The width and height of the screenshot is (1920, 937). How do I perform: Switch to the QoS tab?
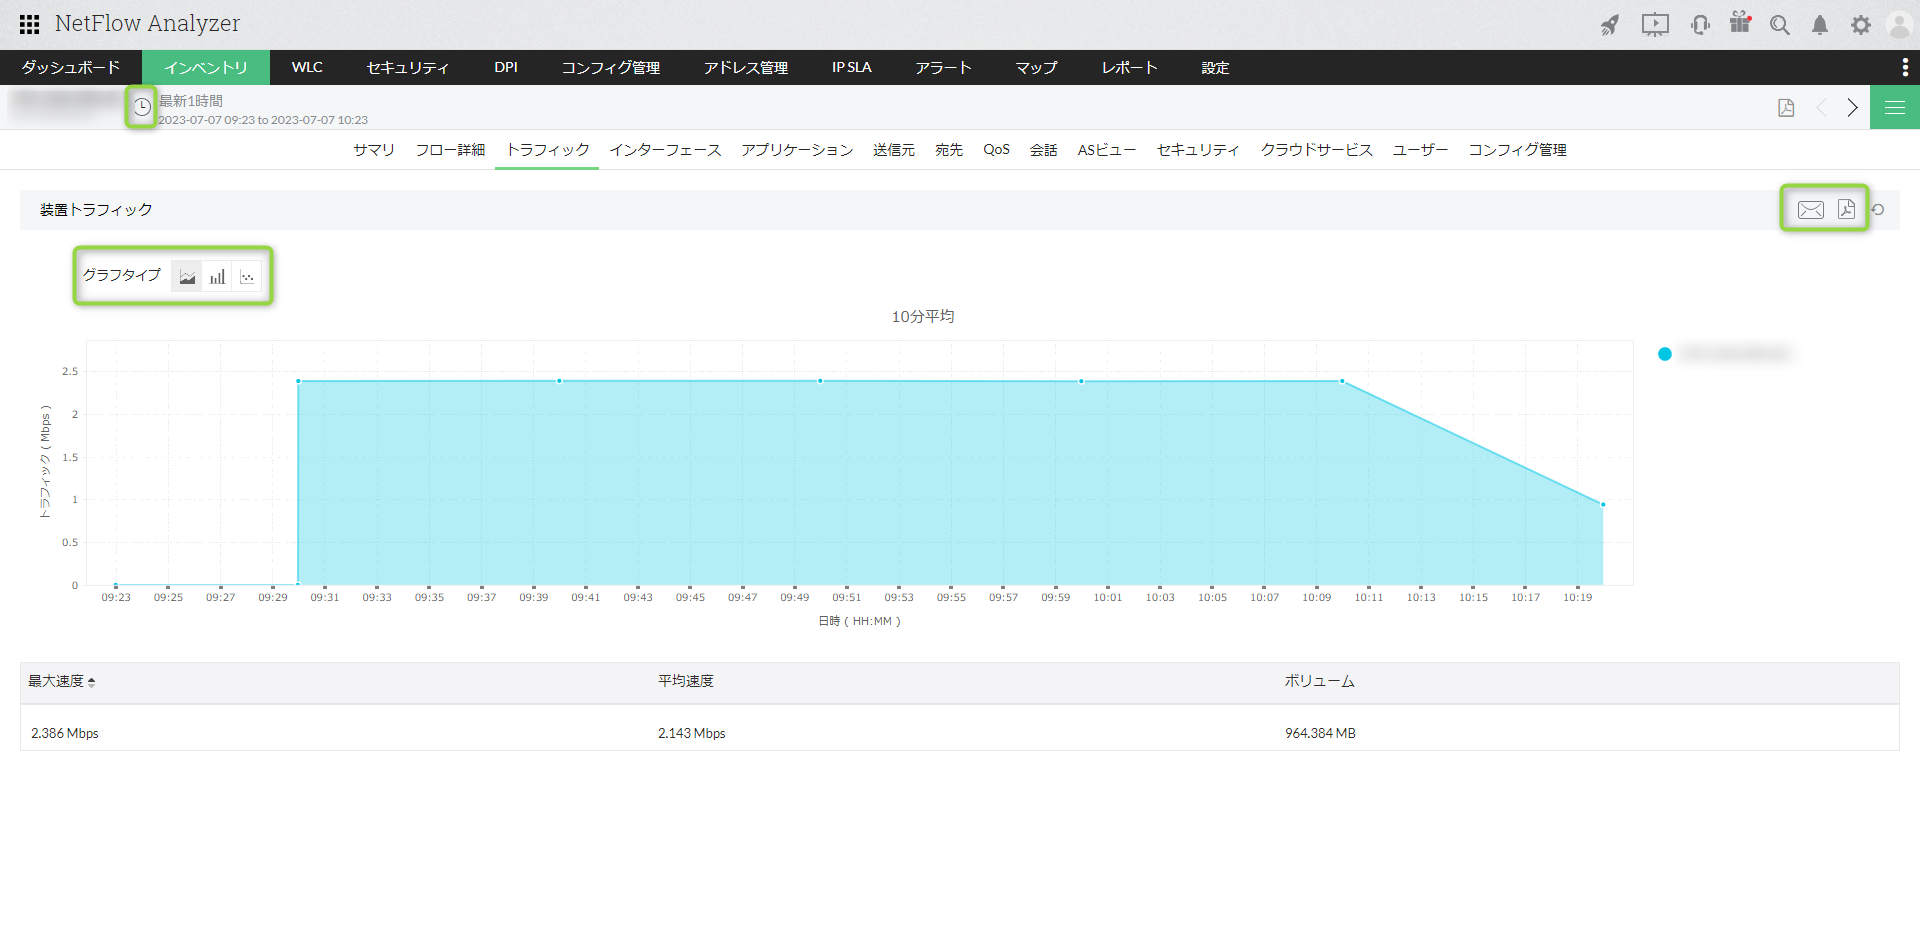[996, 150]
